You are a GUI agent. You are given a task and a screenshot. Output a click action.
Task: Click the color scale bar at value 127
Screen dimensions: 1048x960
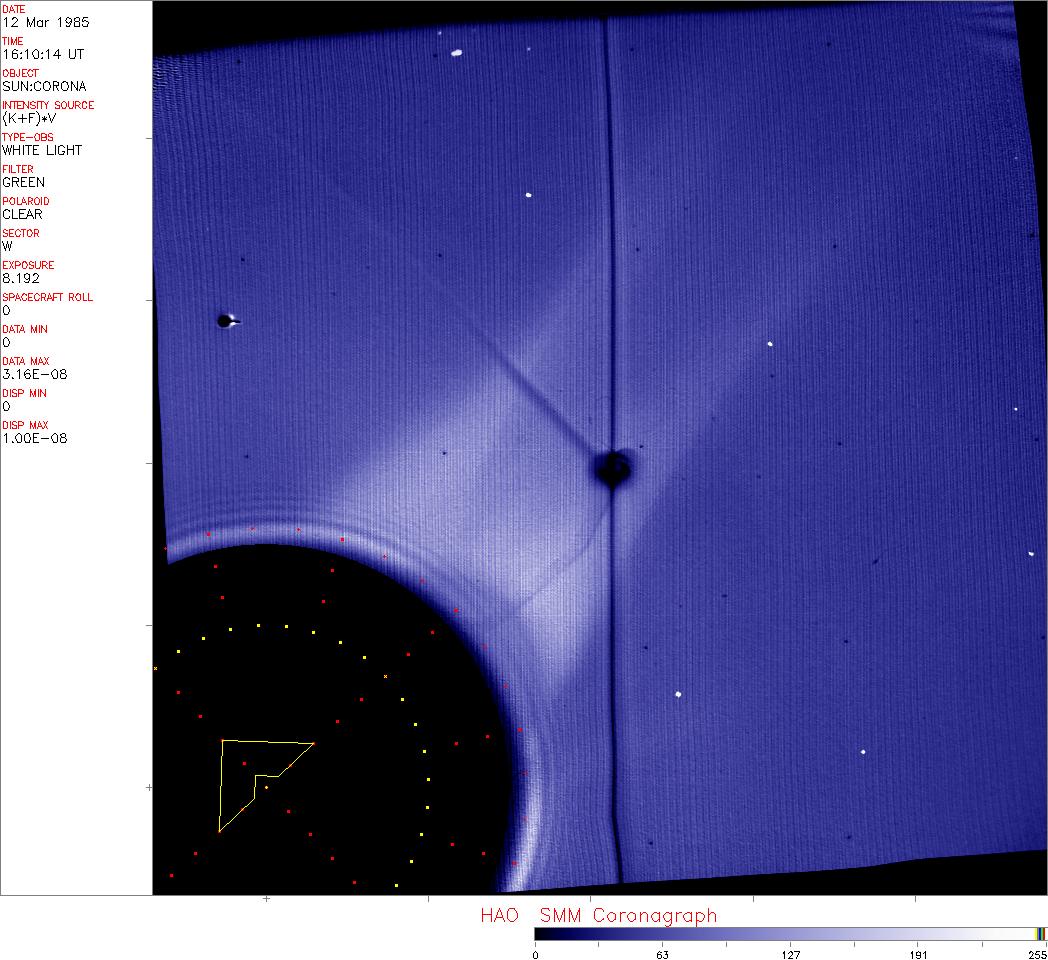(790, 934)
